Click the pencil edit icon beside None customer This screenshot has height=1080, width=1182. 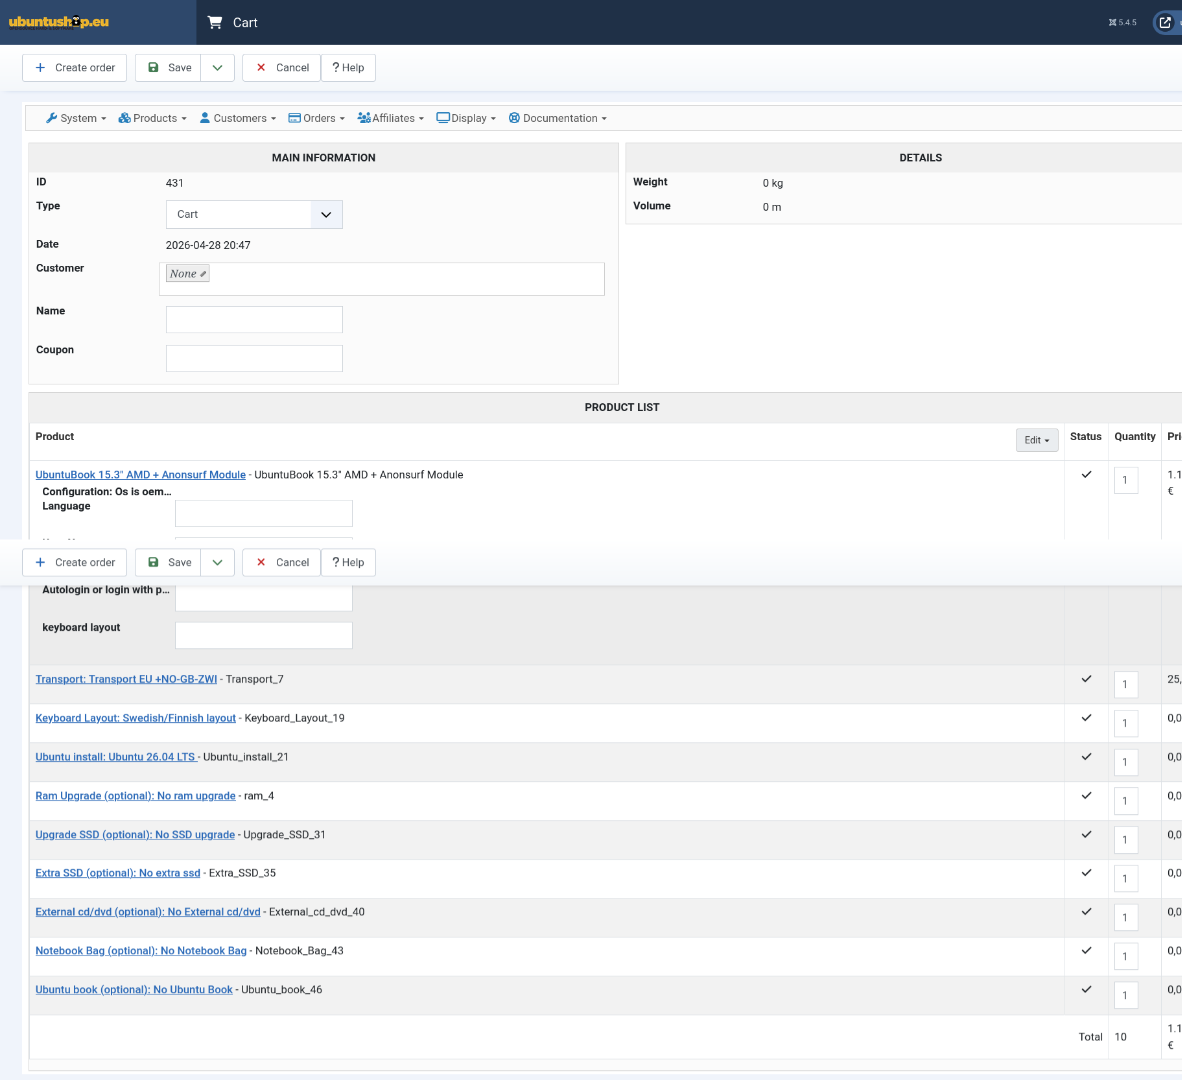click(x=203, y=274)
